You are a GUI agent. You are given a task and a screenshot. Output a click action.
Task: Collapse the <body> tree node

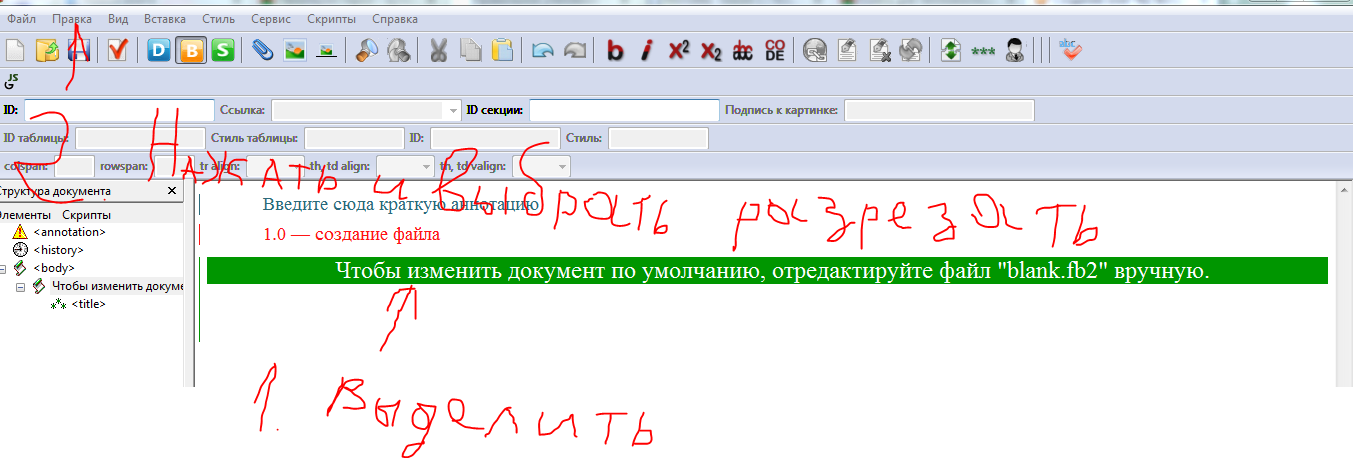(4, 268)
